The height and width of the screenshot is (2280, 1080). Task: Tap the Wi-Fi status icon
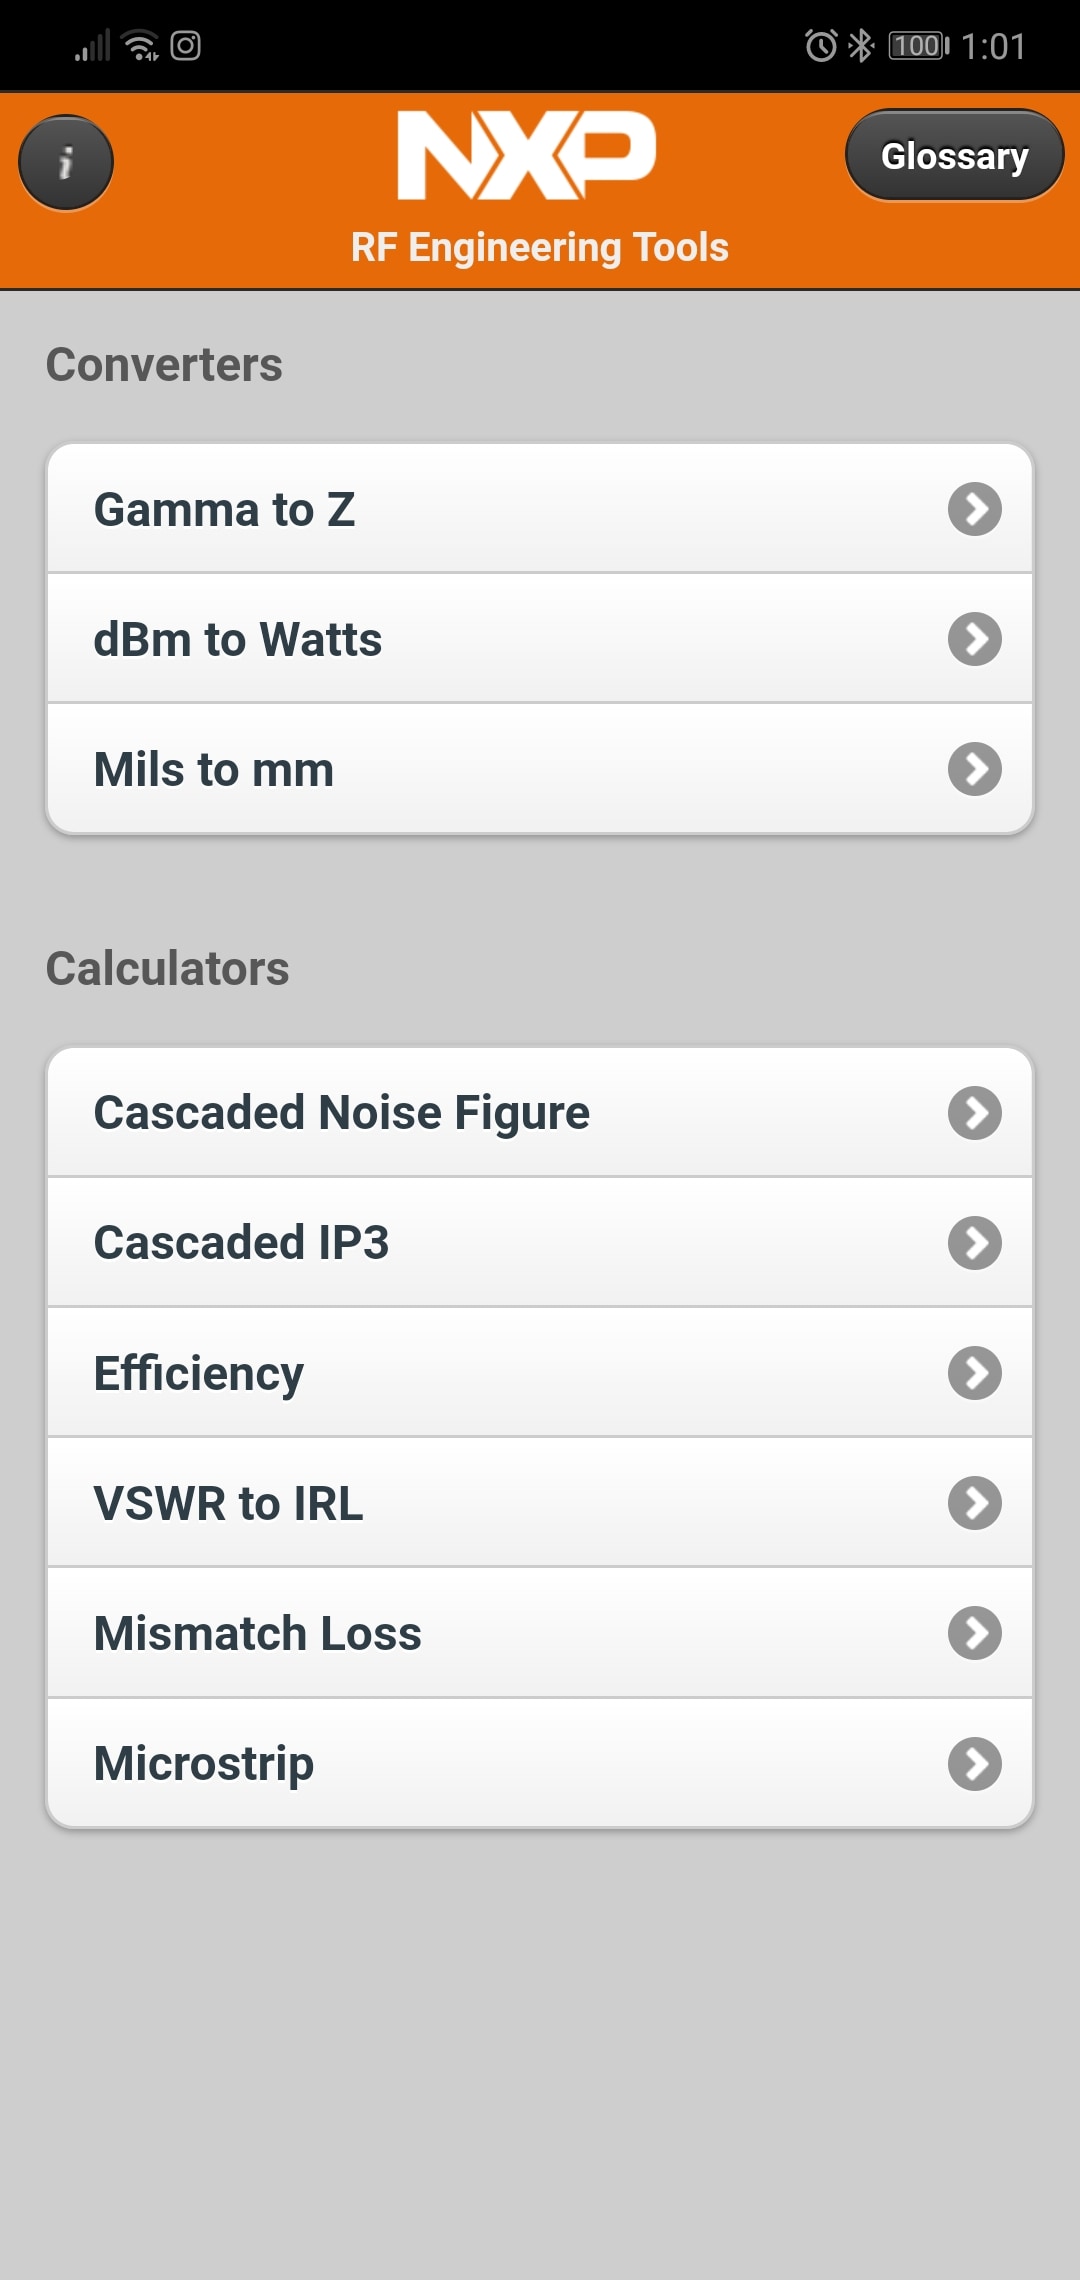140,46
